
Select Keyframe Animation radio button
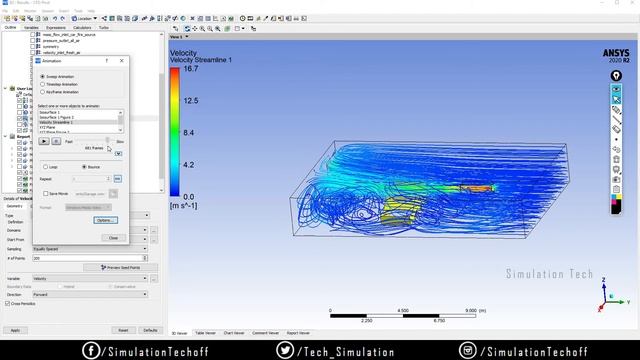click(42, 92)
